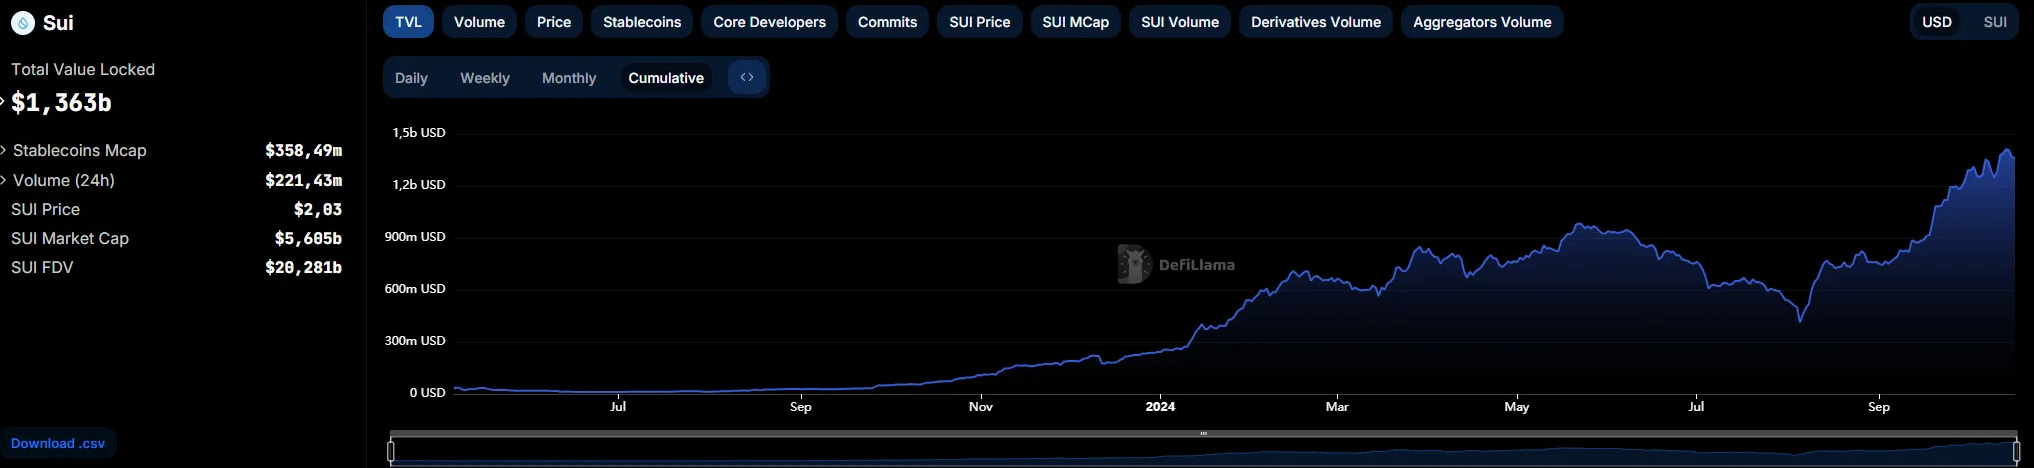Select the Cumulative view tab

pyautogui.click(x=666, y=78)
